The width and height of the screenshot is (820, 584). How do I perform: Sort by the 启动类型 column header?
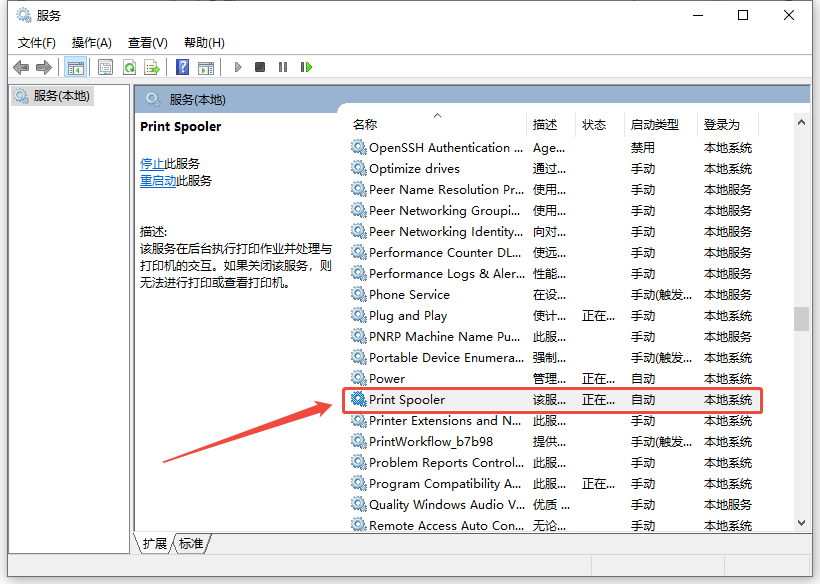660,124
